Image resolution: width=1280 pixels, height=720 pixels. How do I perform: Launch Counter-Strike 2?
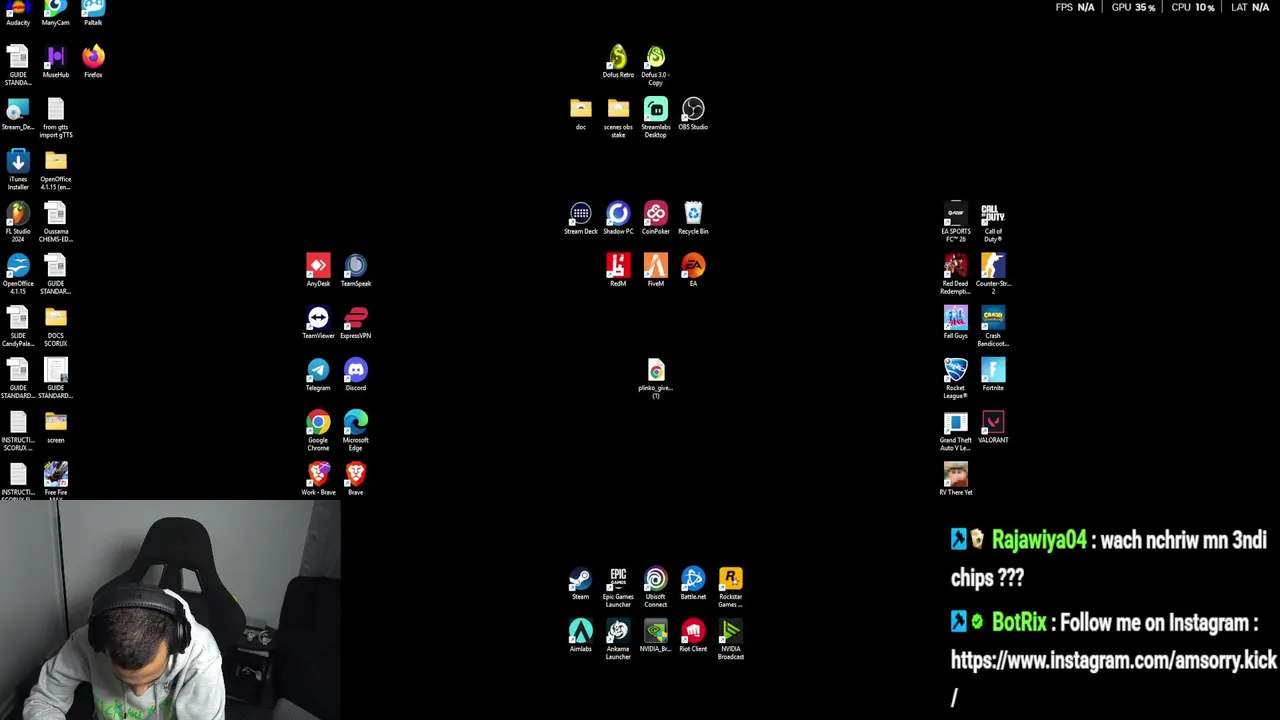pyautogui.click(x=993, y=274)
